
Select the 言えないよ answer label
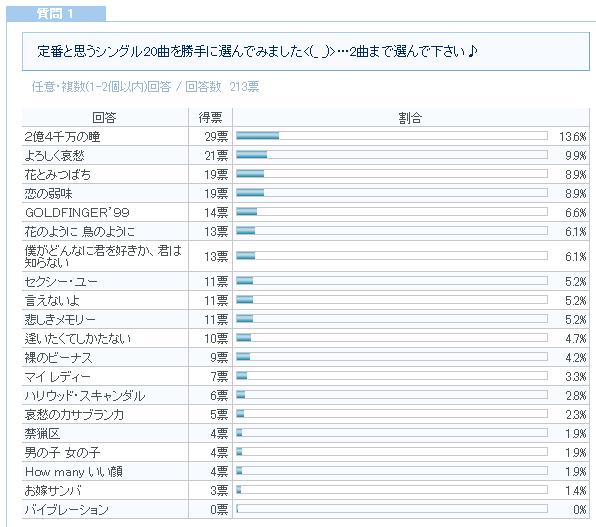(52, 301)
